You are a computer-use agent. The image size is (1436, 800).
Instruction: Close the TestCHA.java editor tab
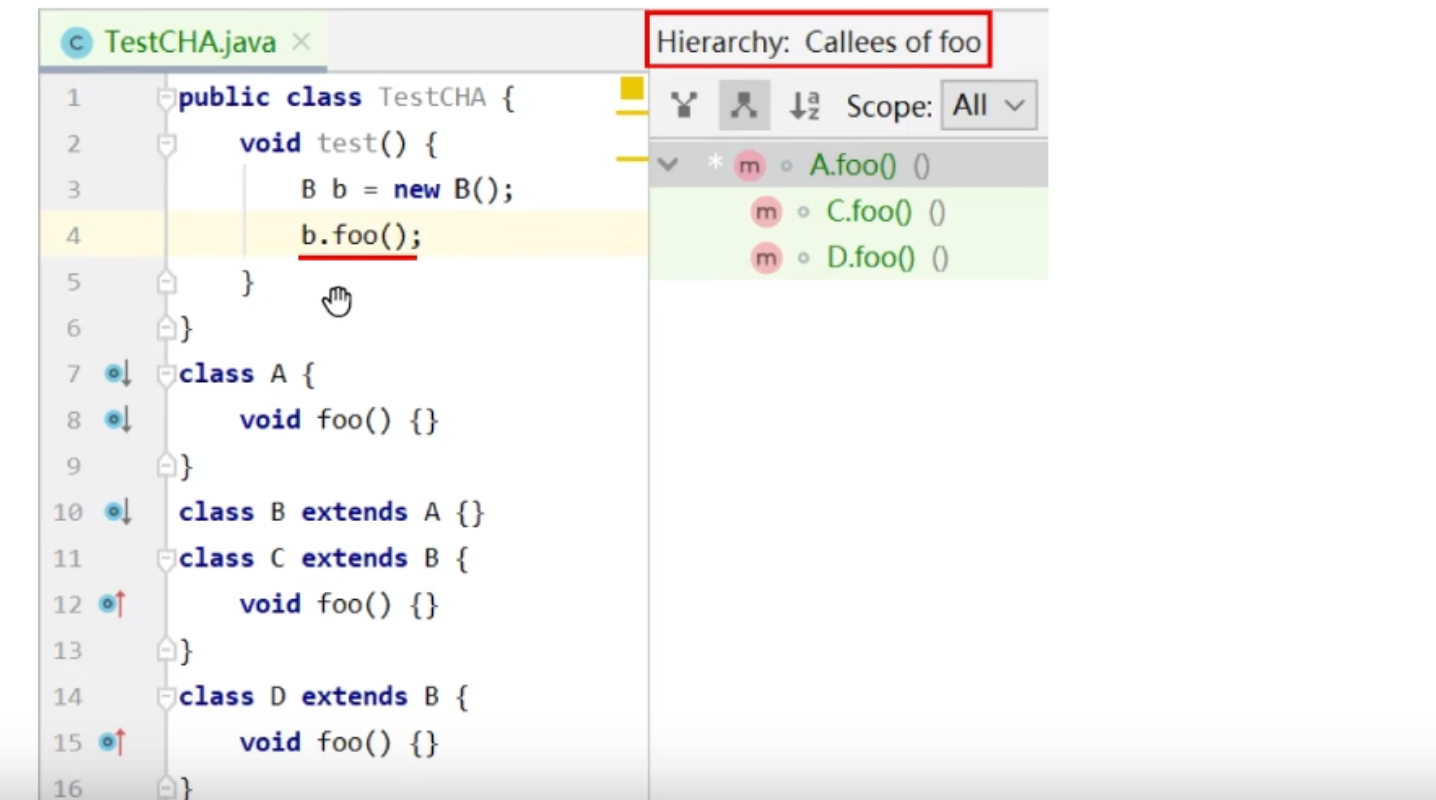(x=301, y=42)
